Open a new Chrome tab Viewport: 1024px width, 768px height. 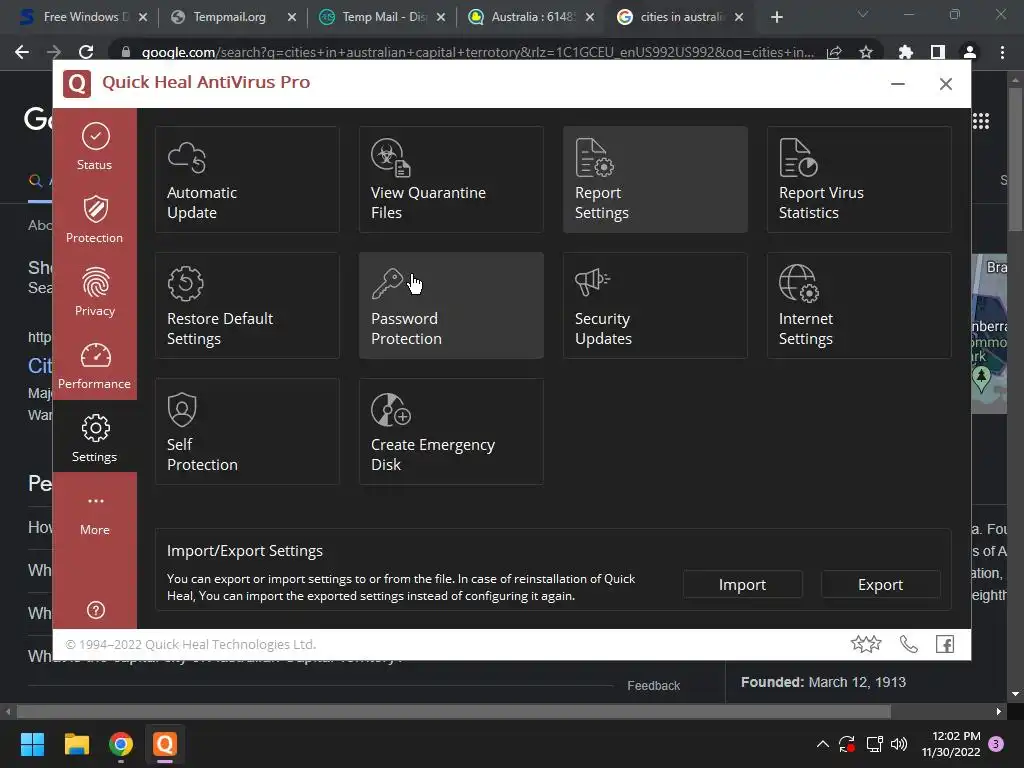776,17
